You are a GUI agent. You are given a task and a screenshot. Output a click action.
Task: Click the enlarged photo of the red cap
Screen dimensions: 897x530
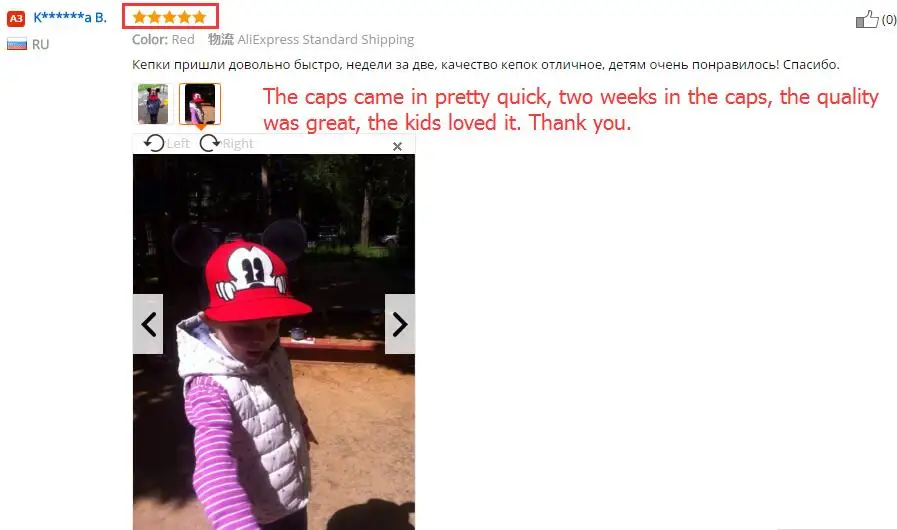click(274, 342)
